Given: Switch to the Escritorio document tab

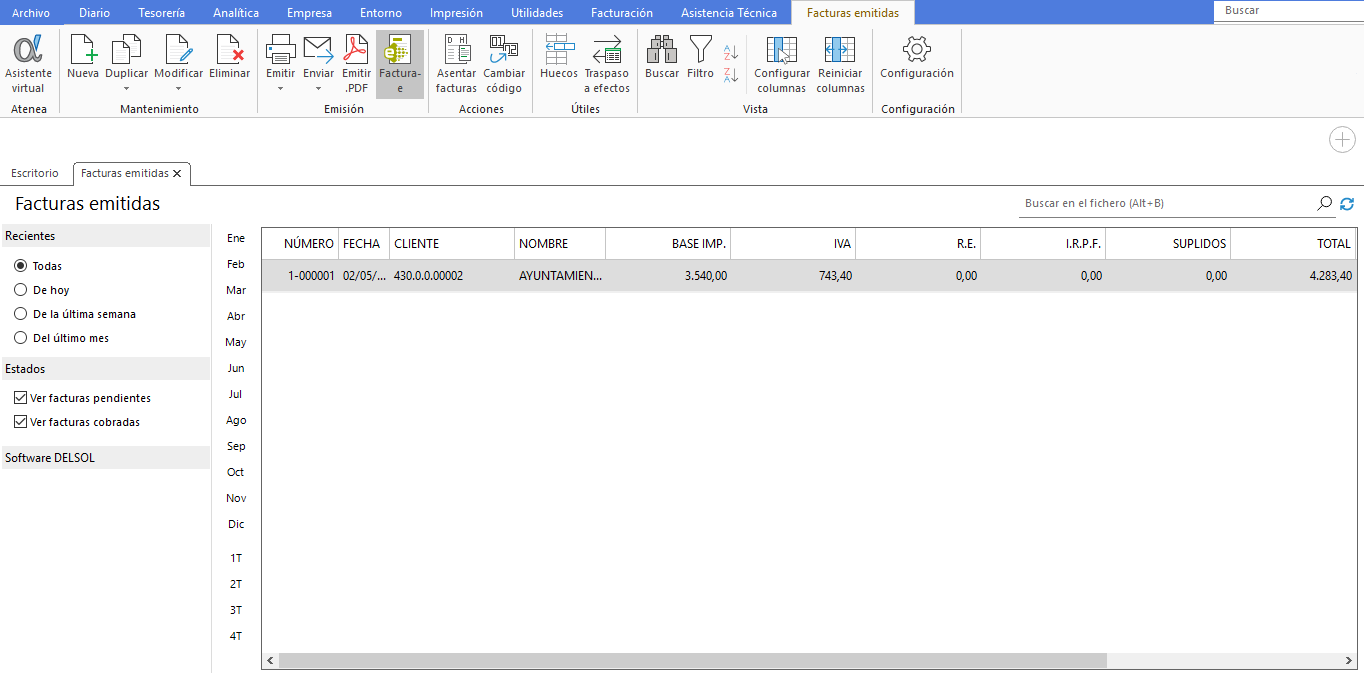Looking at the screenshot, I should [35, 174].
